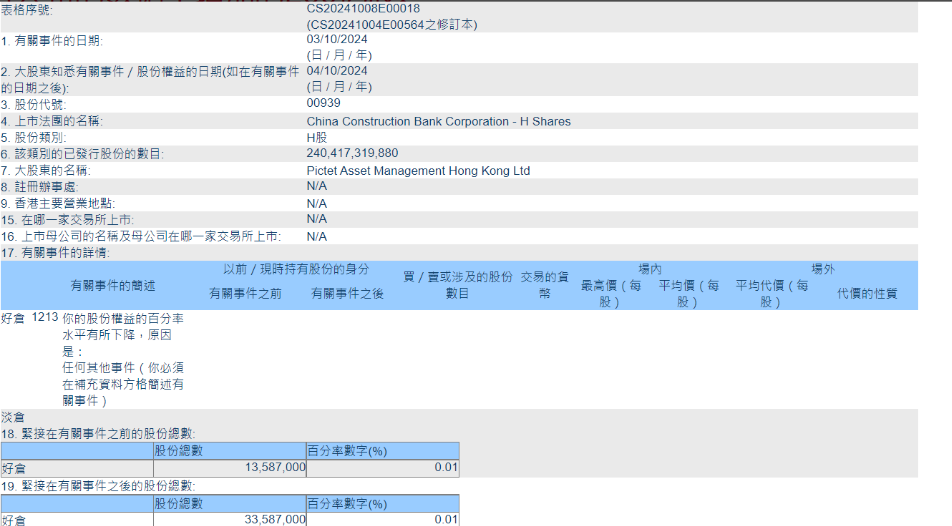The width and height of the screenshot is (952, 526).
Task: Click Pictet Asset Management Hong Kong Ltd
Action: tap(418, 171)
